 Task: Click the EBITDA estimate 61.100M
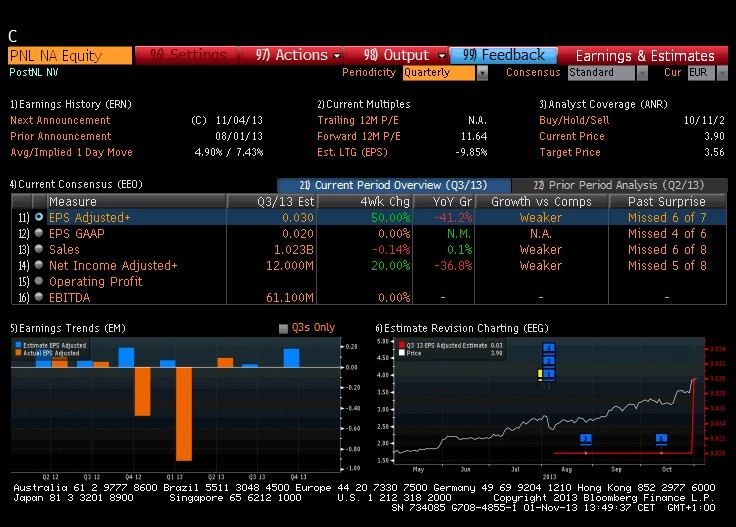(x=290, y=298)
